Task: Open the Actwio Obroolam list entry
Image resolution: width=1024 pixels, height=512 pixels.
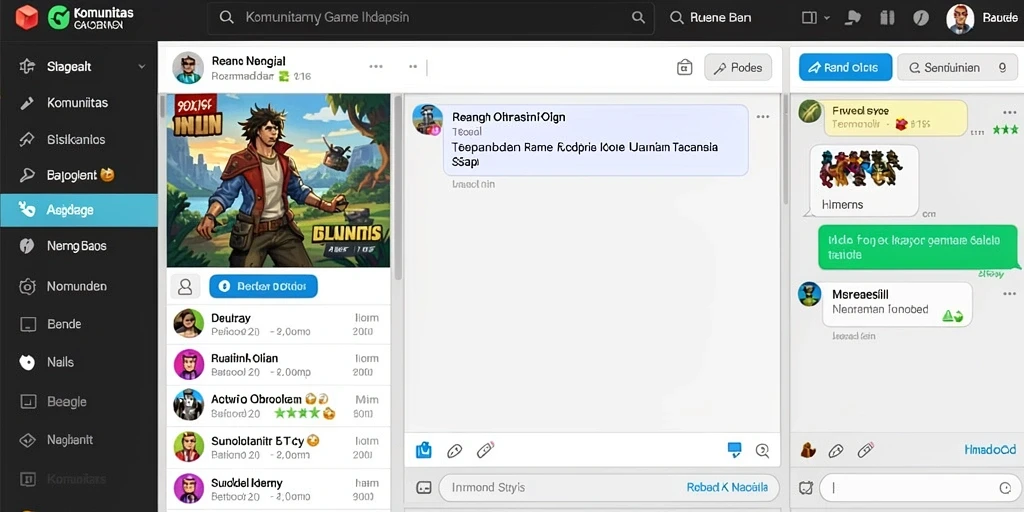Action: 278,405
